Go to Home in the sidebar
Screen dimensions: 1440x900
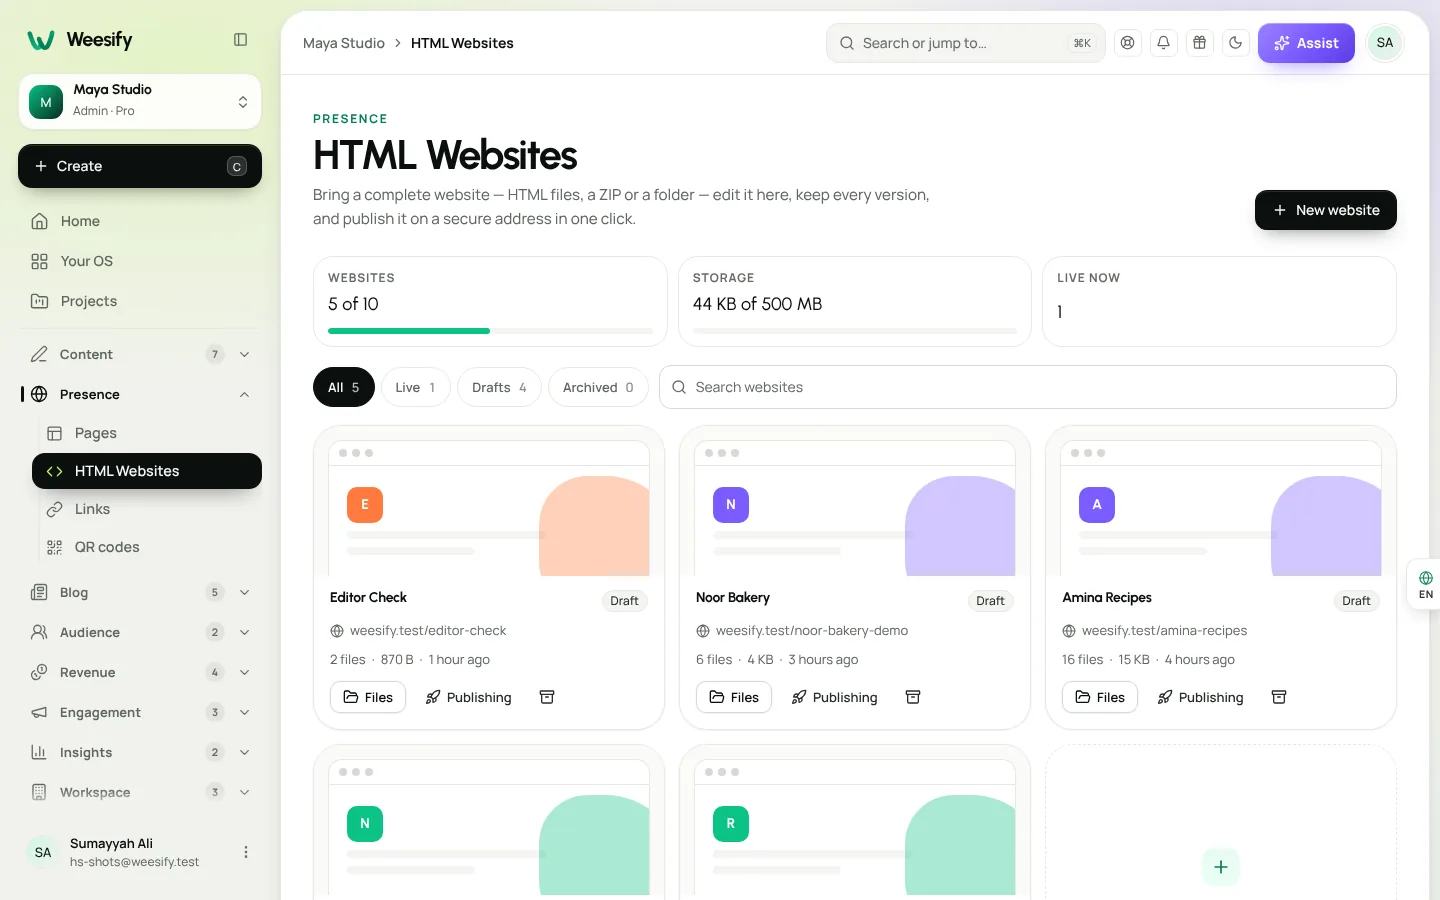(140, 221)
